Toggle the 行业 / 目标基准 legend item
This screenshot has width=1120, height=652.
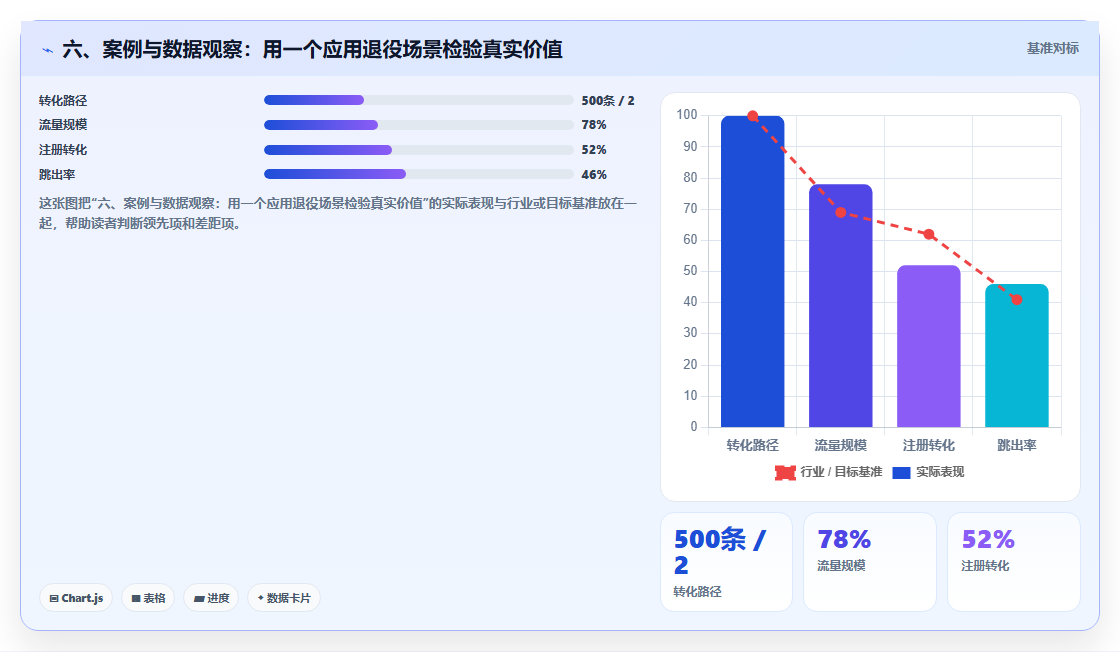(829, 472)
